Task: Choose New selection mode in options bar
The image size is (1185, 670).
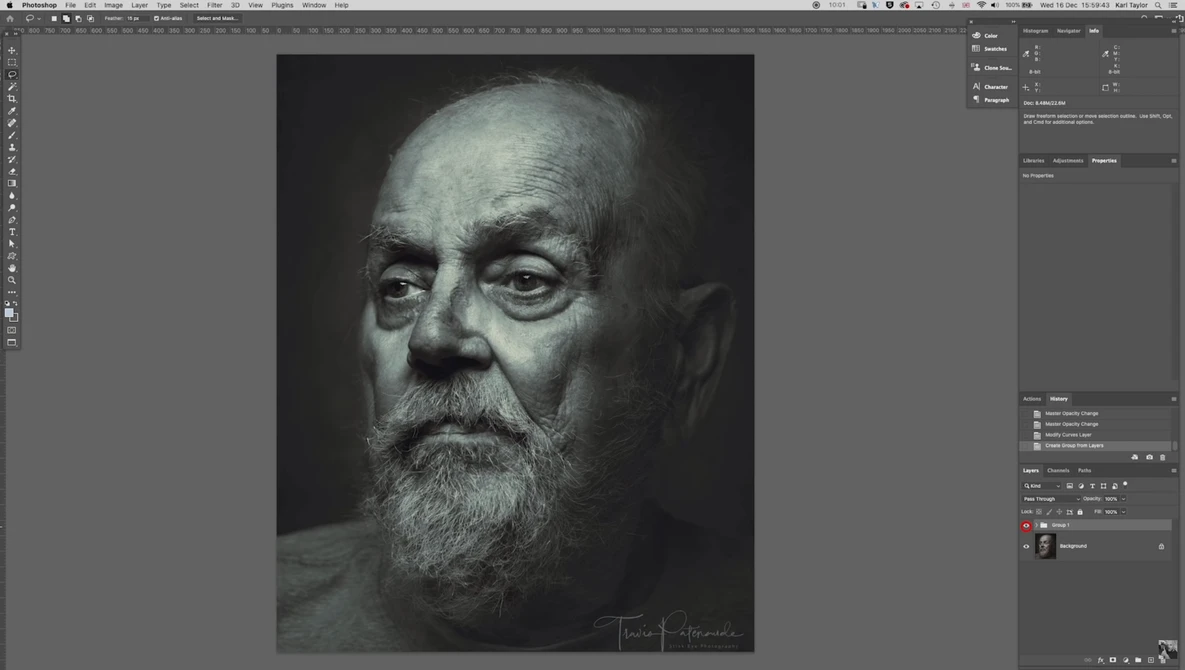Action: tap(54, 18)
